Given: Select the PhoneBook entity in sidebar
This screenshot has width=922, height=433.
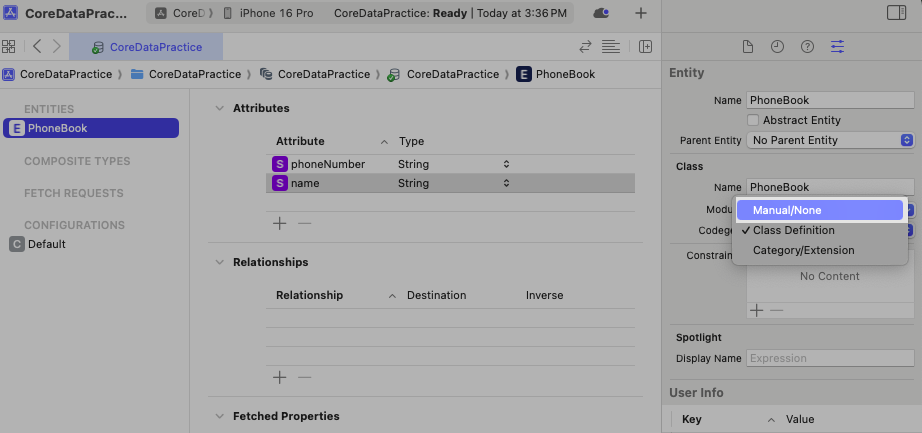Looking at the screenshot, I should (91, 128).
